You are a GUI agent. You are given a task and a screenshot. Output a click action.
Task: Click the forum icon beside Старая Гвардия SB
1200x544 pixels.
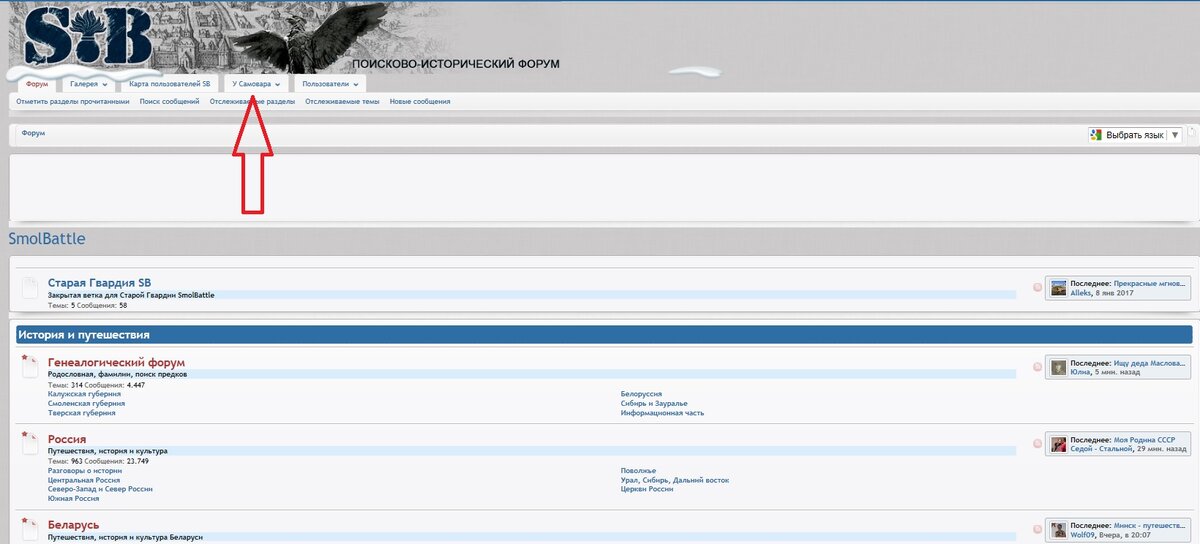[29, 289]
